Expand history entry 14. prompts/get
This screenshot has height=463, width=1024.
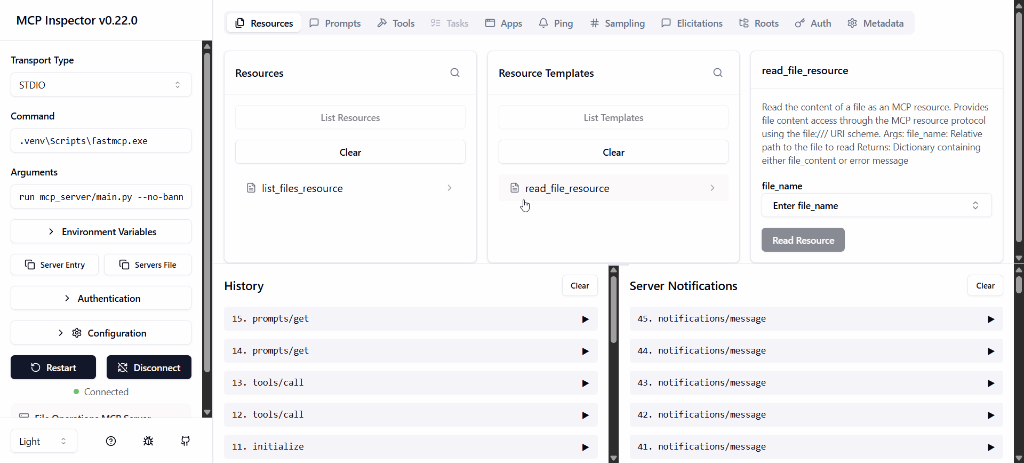(411, 351)
